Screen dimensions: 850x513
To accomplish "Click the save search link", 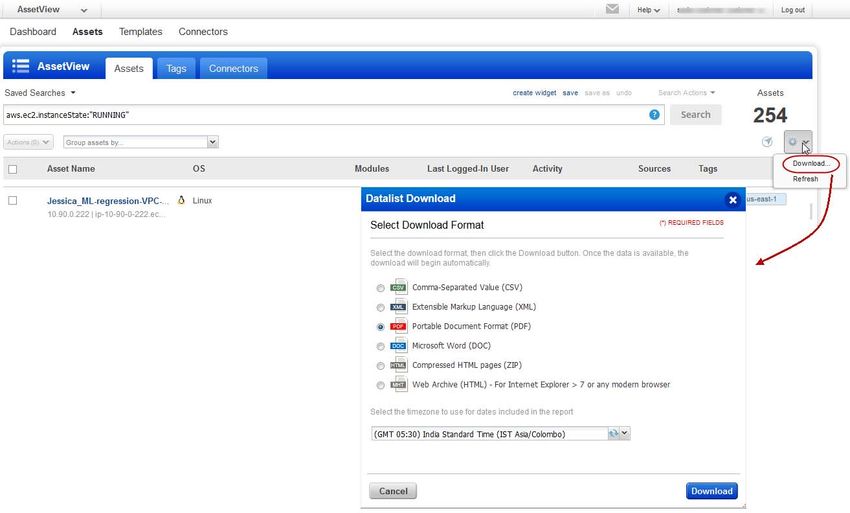I will tap(570, 93).
